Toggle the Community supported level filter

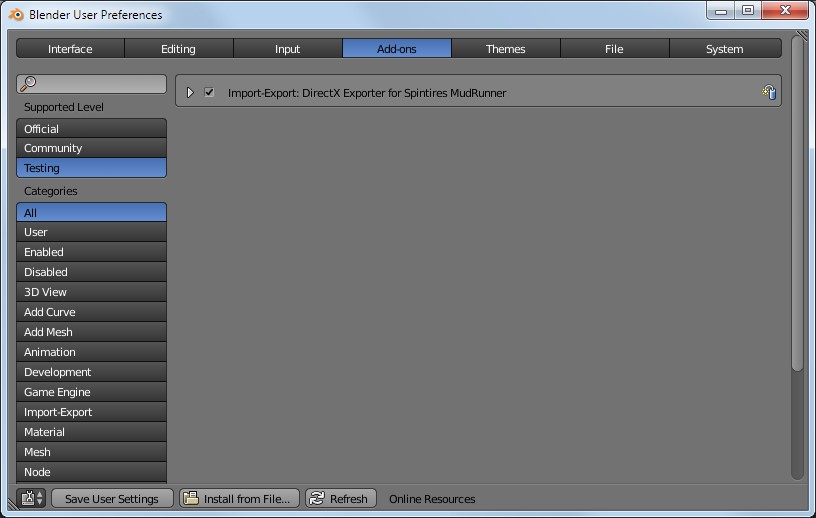(92, 148)
